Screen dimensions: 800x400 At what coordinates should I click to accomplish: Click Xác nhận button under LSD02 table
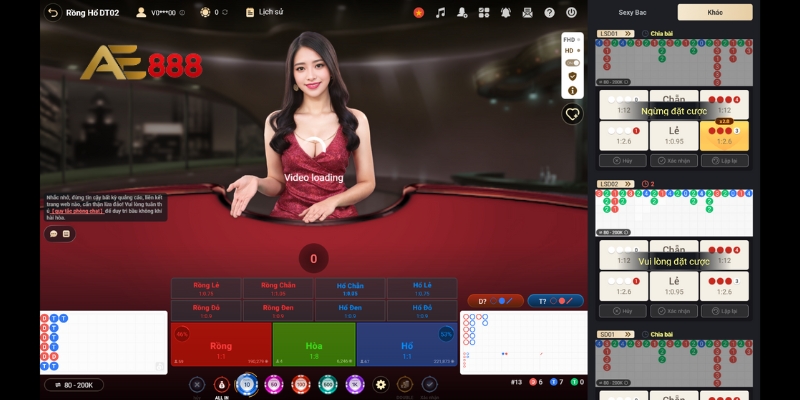tap(674, 311)
